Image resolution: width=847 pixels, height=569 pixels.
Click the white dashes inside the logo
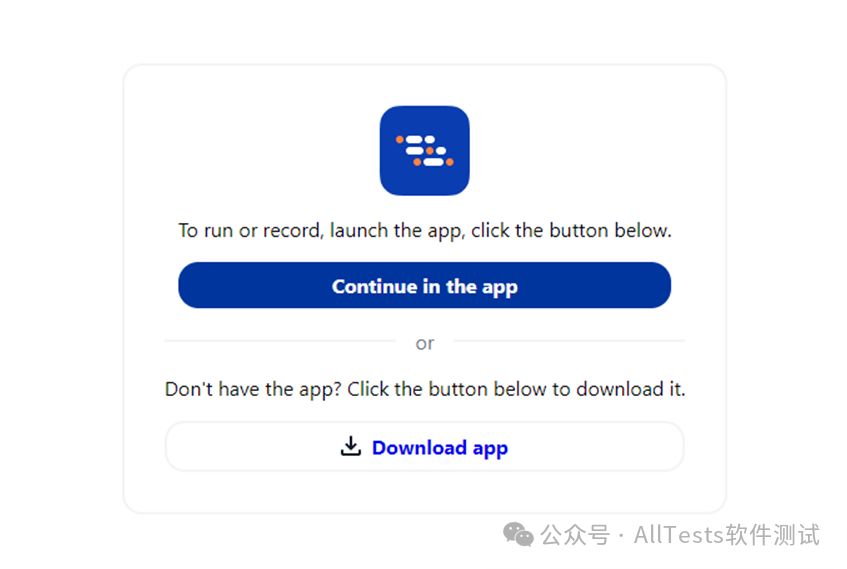[426, 151]
